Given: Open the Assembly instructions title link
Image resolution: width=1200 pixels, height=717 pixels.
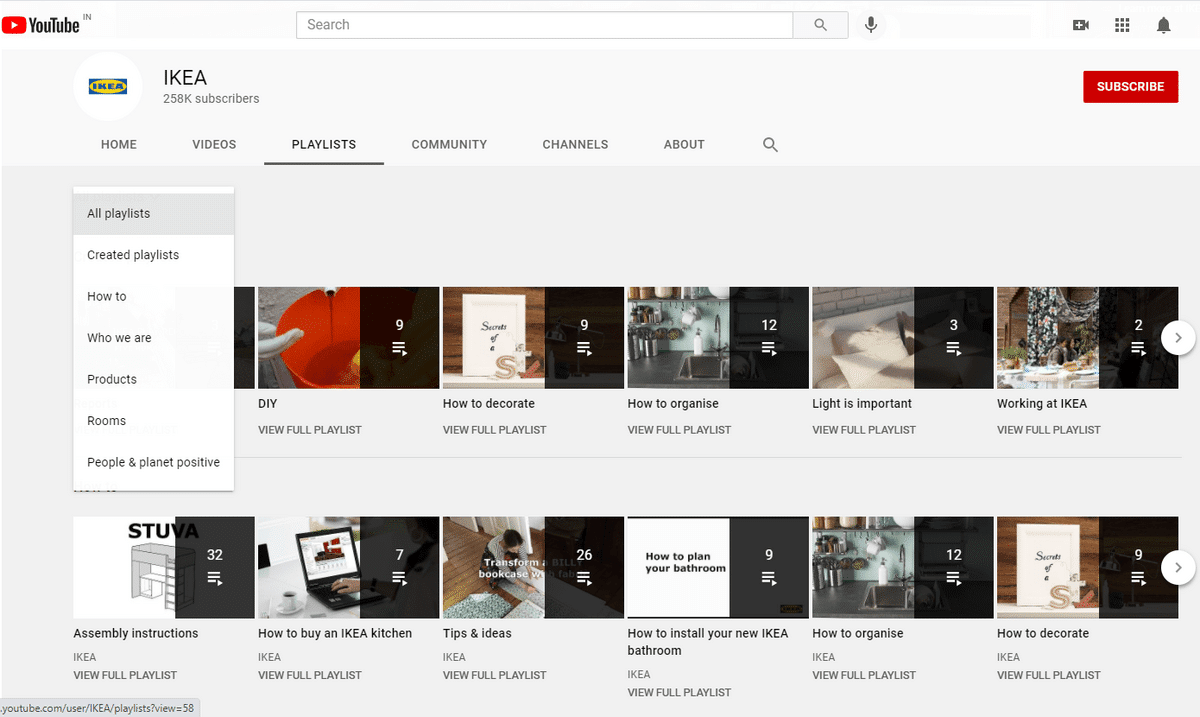Looking at the screenshot, I should click(136, 634).
